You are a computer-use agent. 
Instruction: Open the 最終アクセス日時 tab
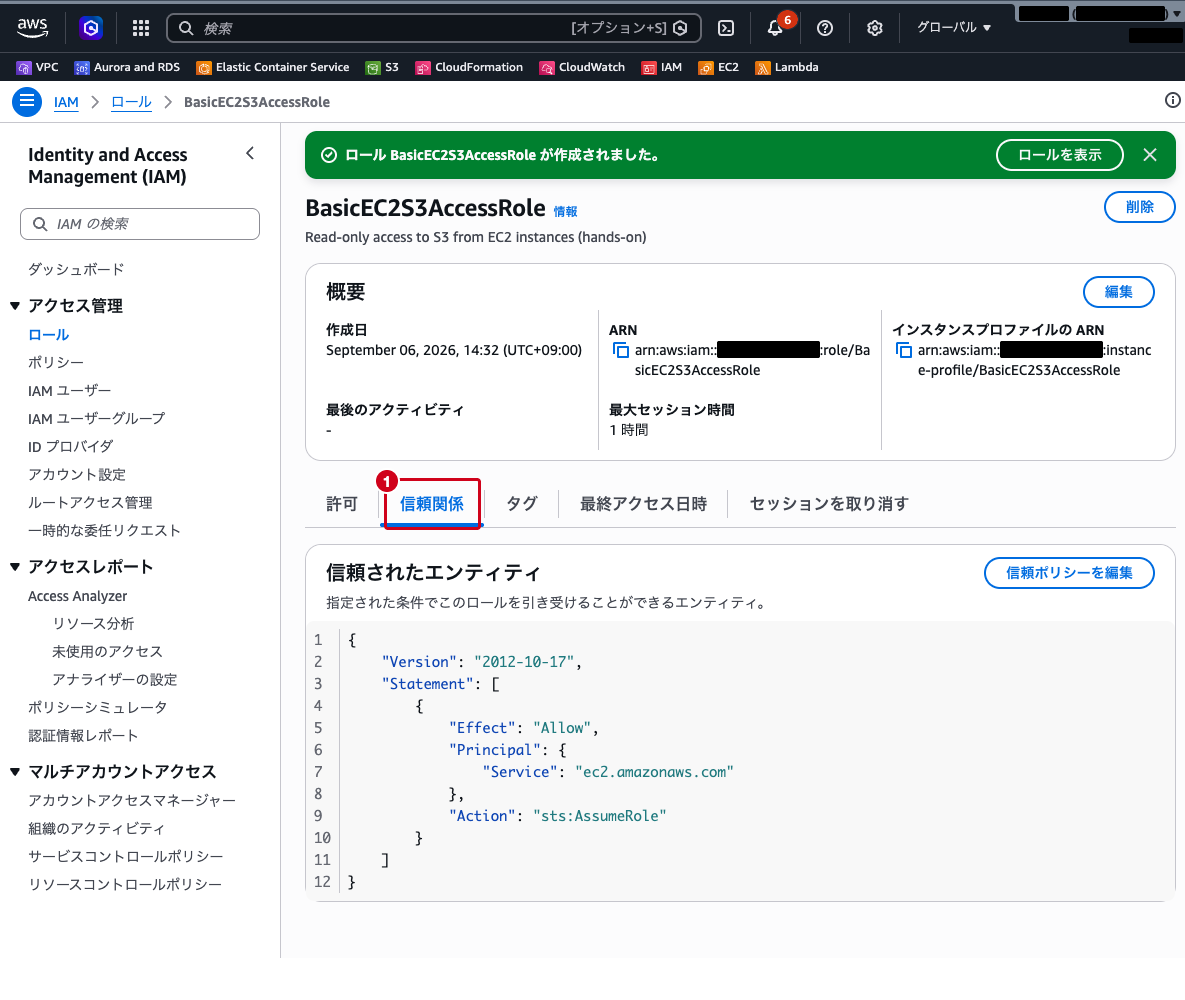click(643, 504)
